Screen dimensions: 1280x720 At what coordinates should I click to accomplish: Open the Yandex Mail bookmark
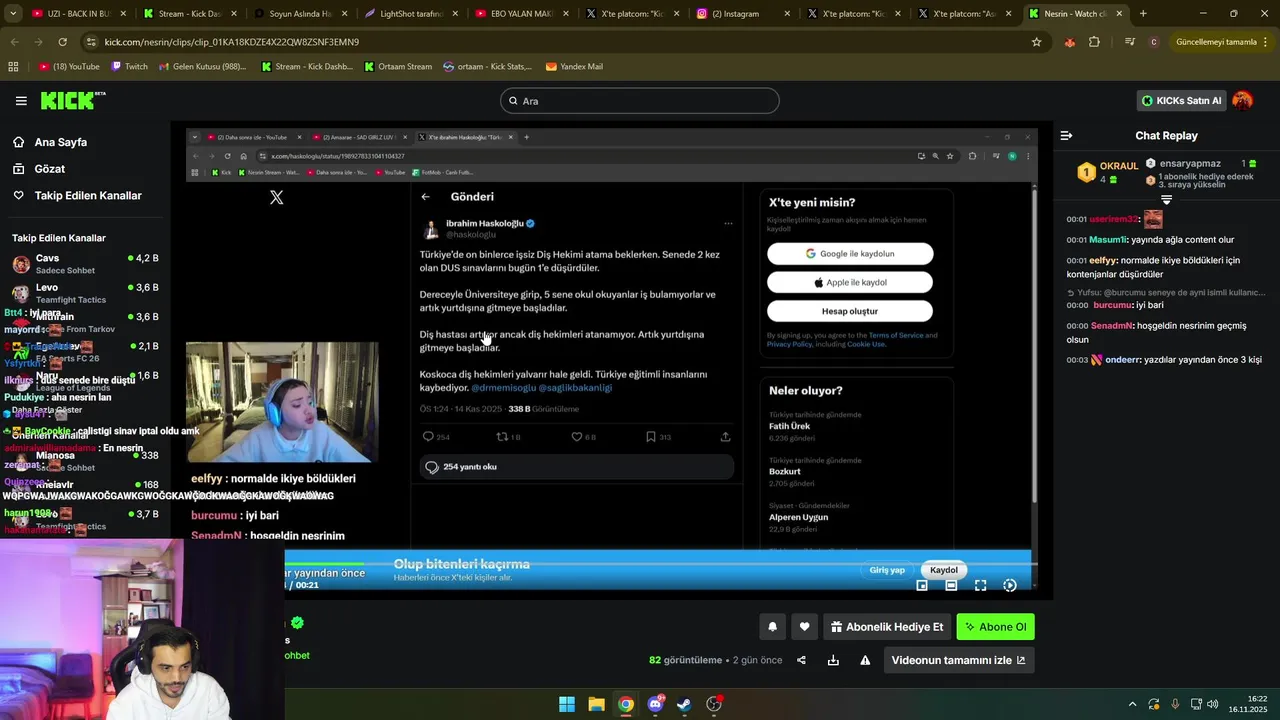coord(574,67)
